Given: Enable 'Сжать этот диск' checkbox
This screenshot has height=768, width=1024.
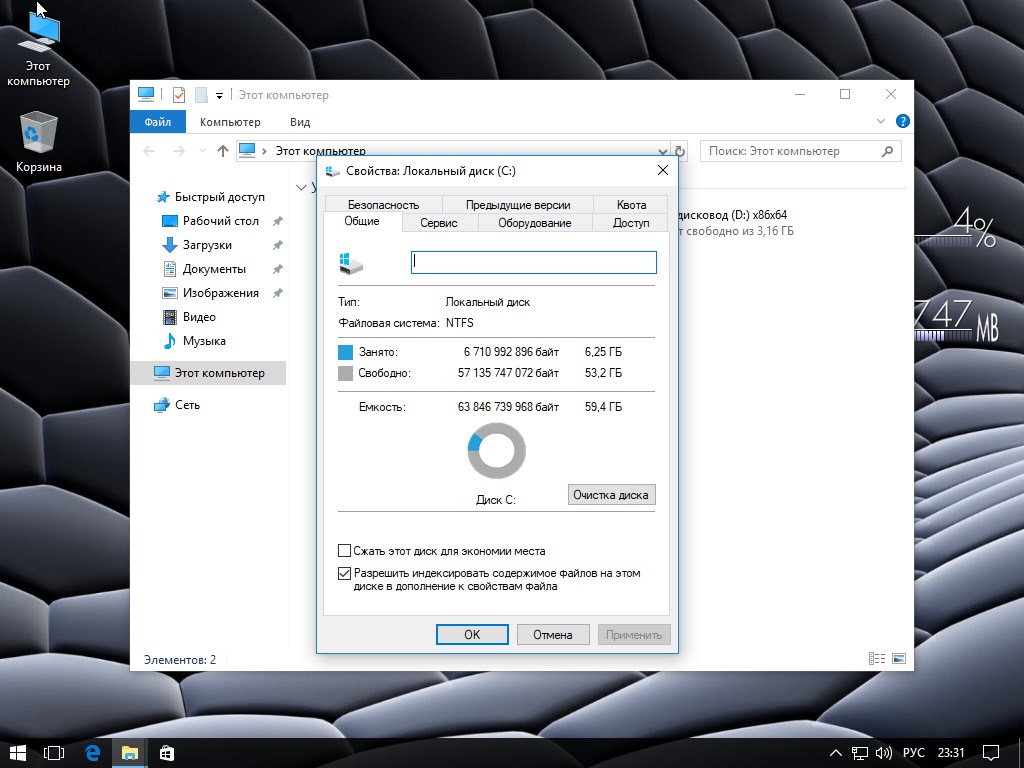Looking at the screenshot, I should point(345,551).
